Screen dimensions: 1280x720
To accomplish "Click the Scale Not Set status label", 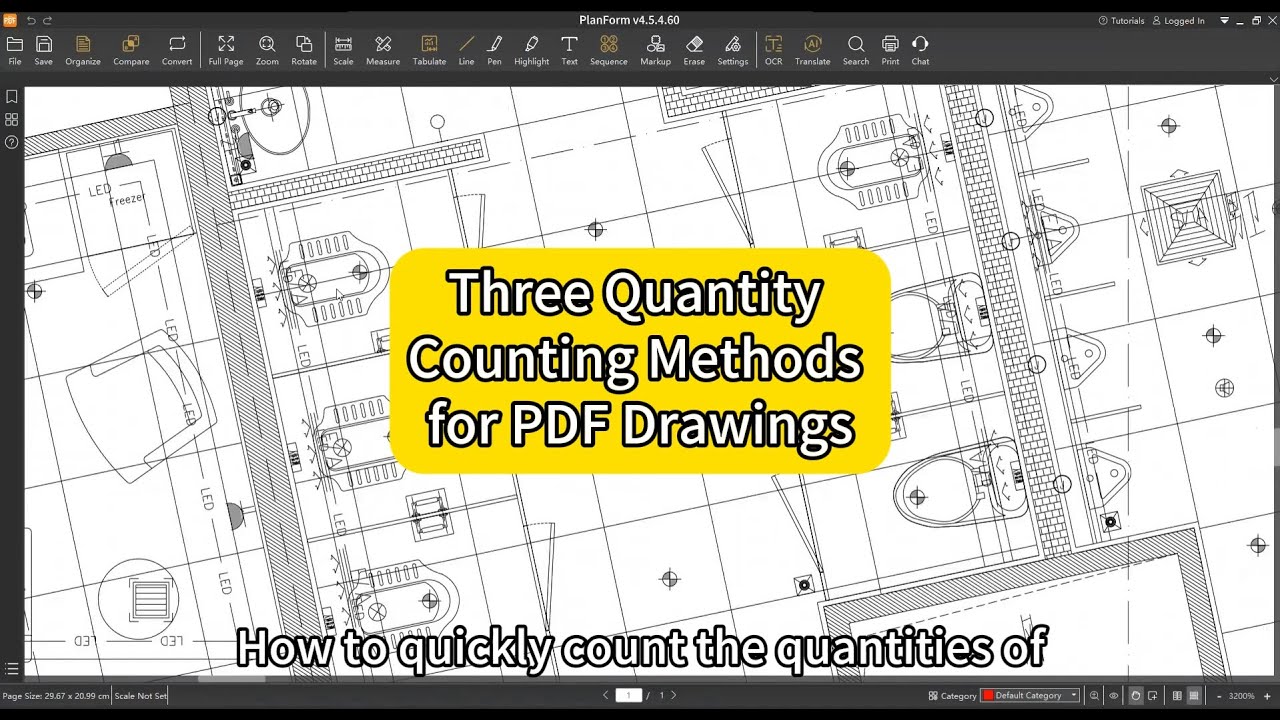I will (x=141, y=695).
